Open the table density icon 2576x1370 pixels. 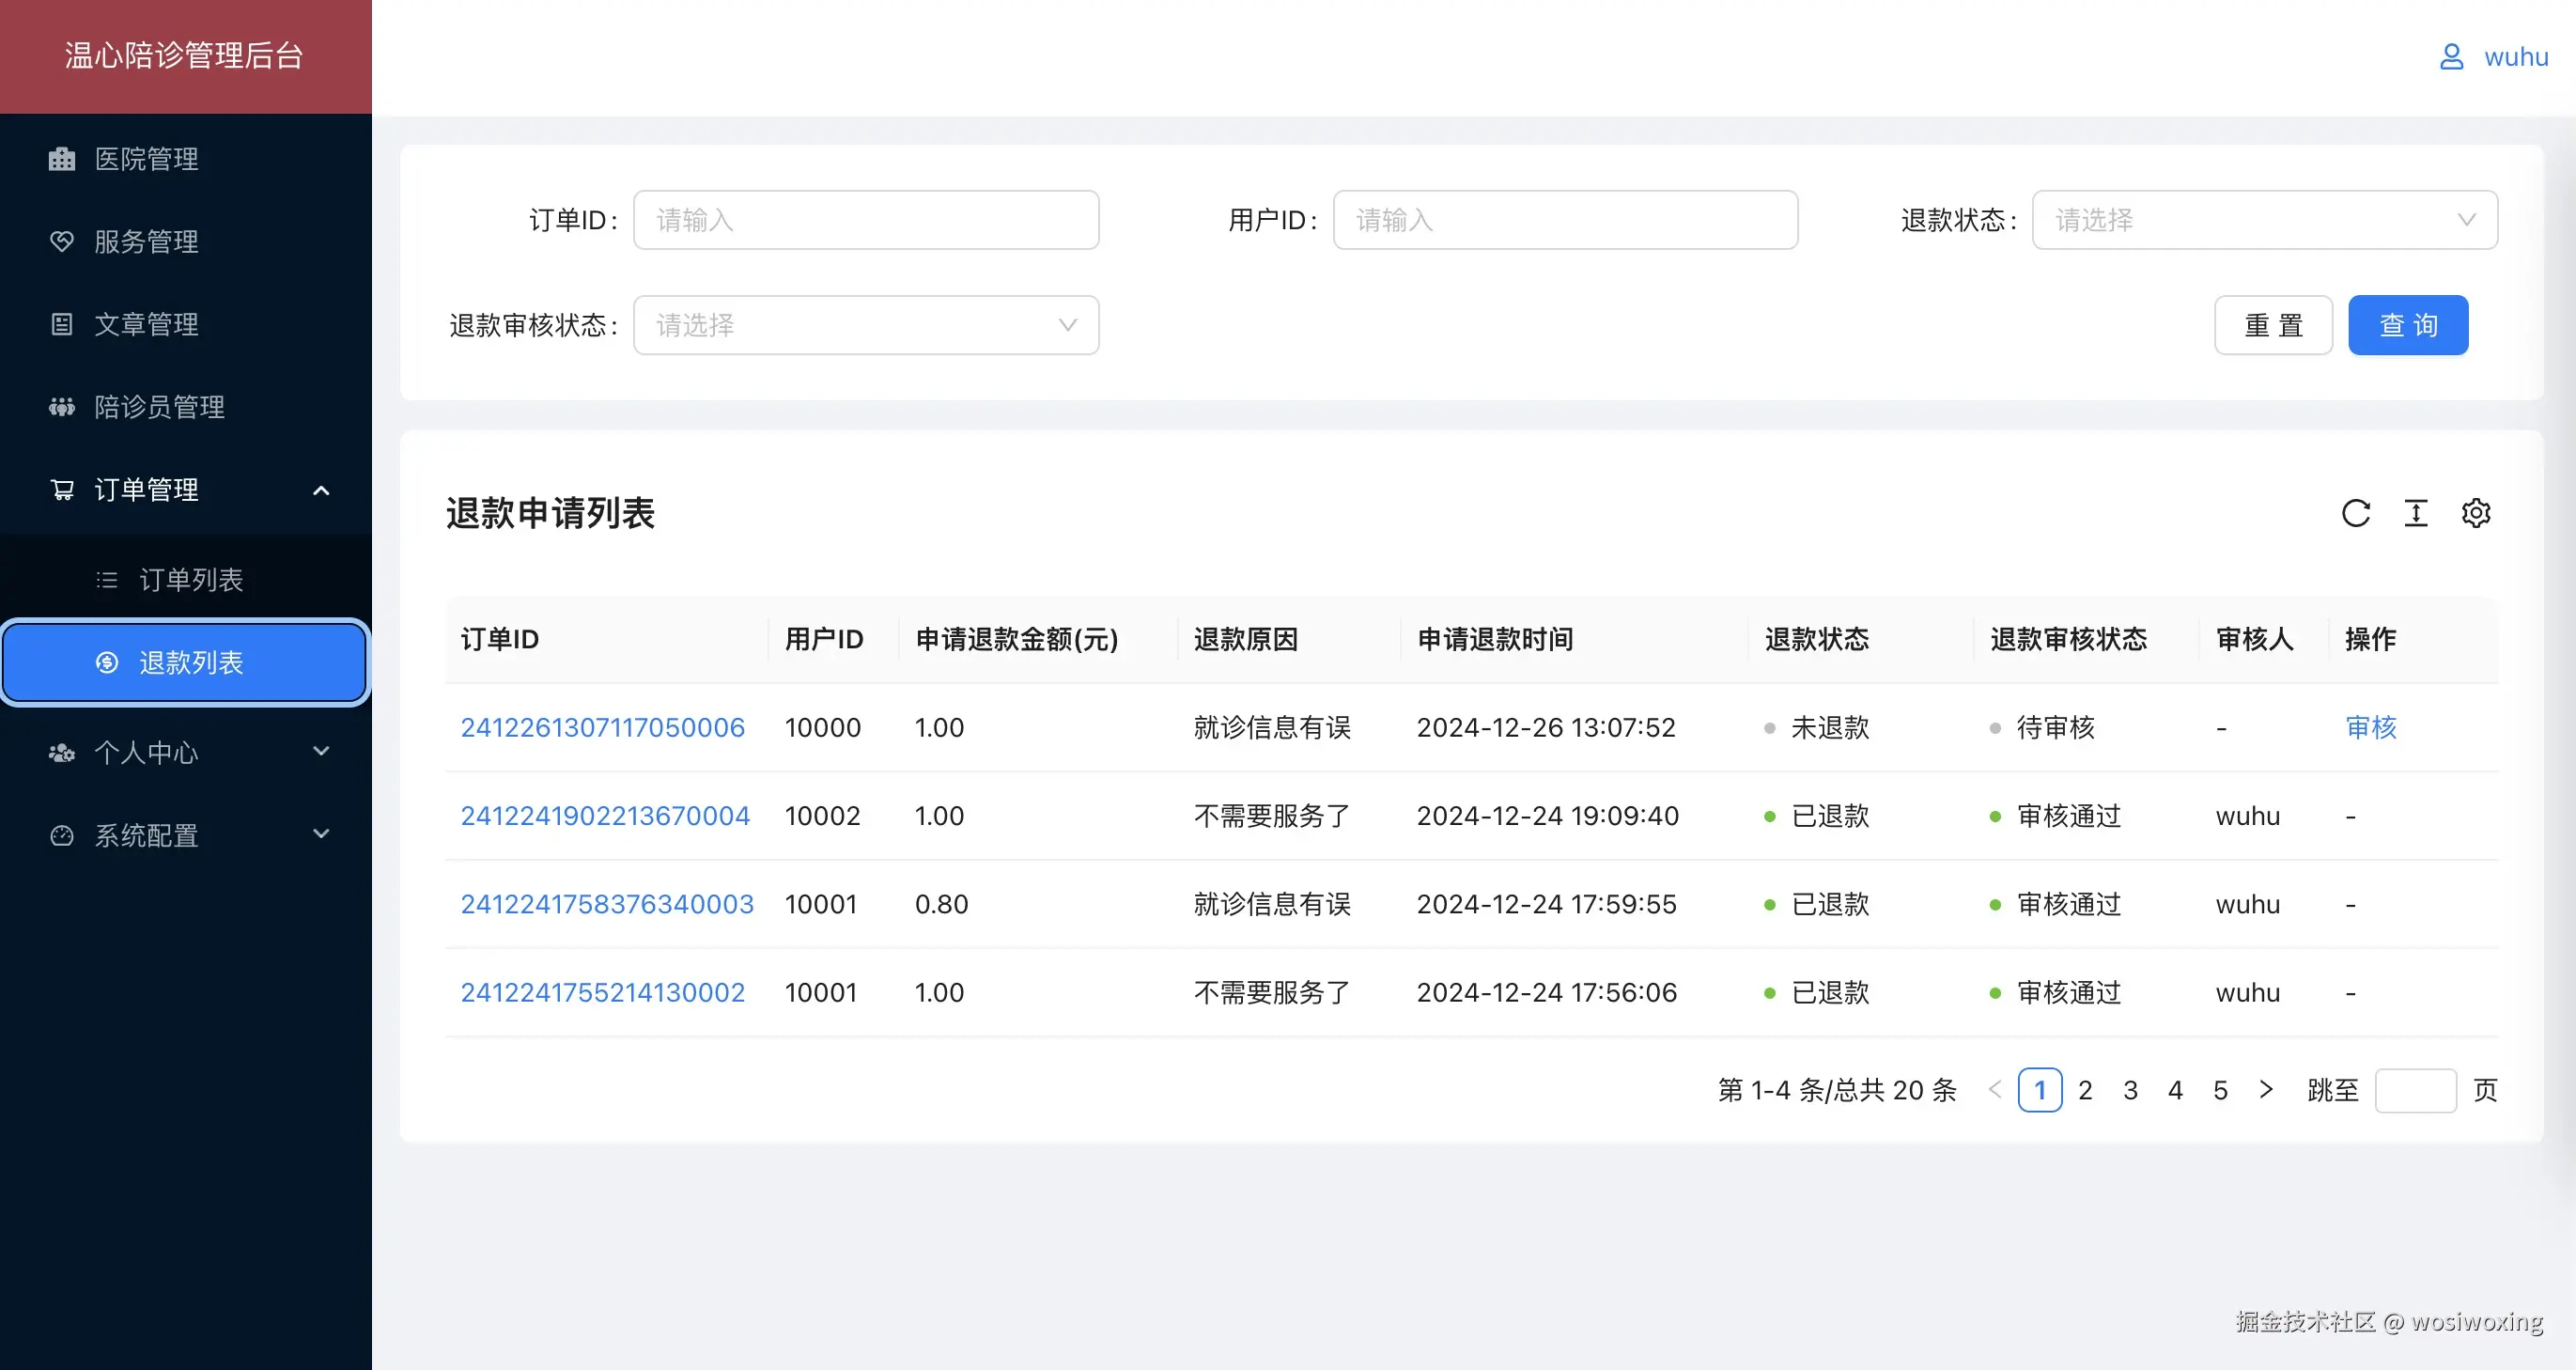point(2415,513)
